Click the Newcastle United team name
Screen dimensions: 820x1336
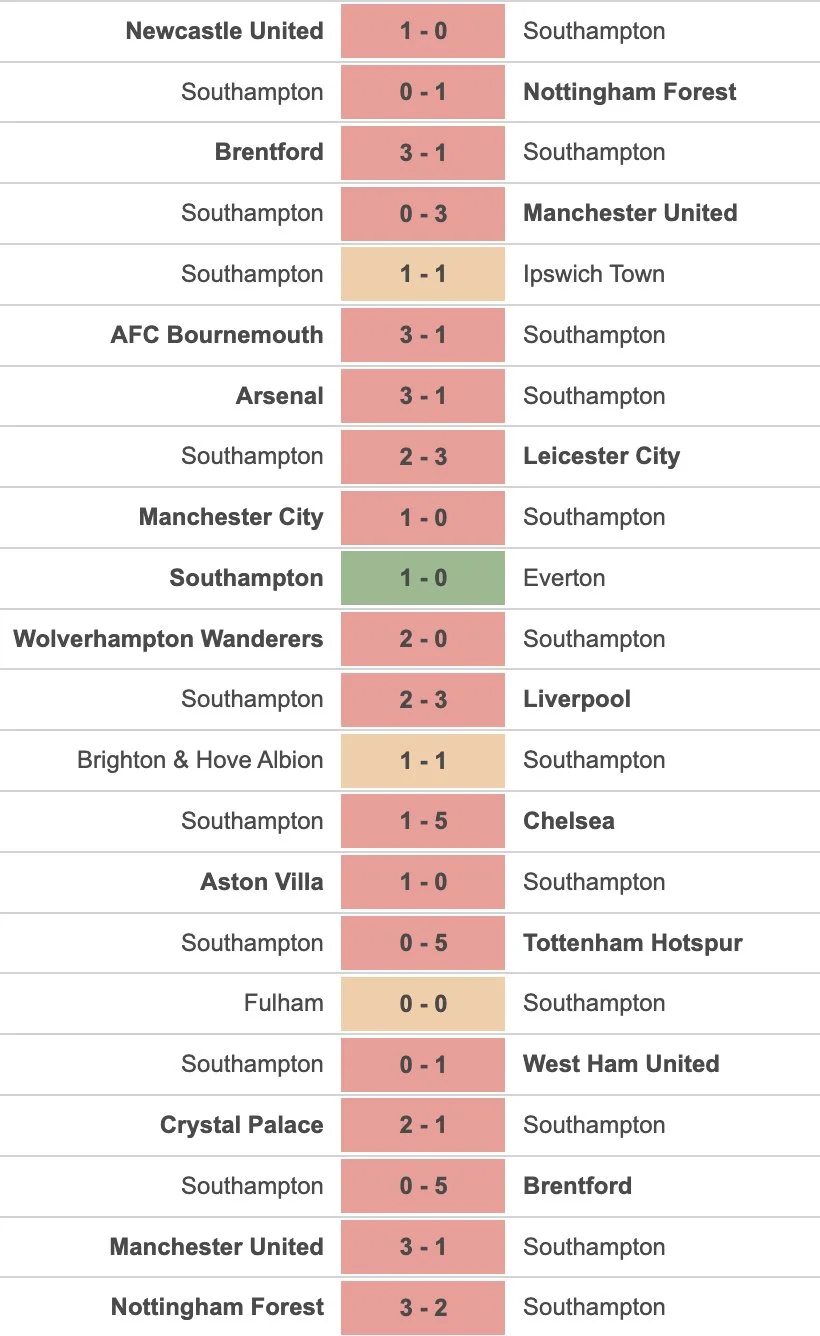coord(224,31)
